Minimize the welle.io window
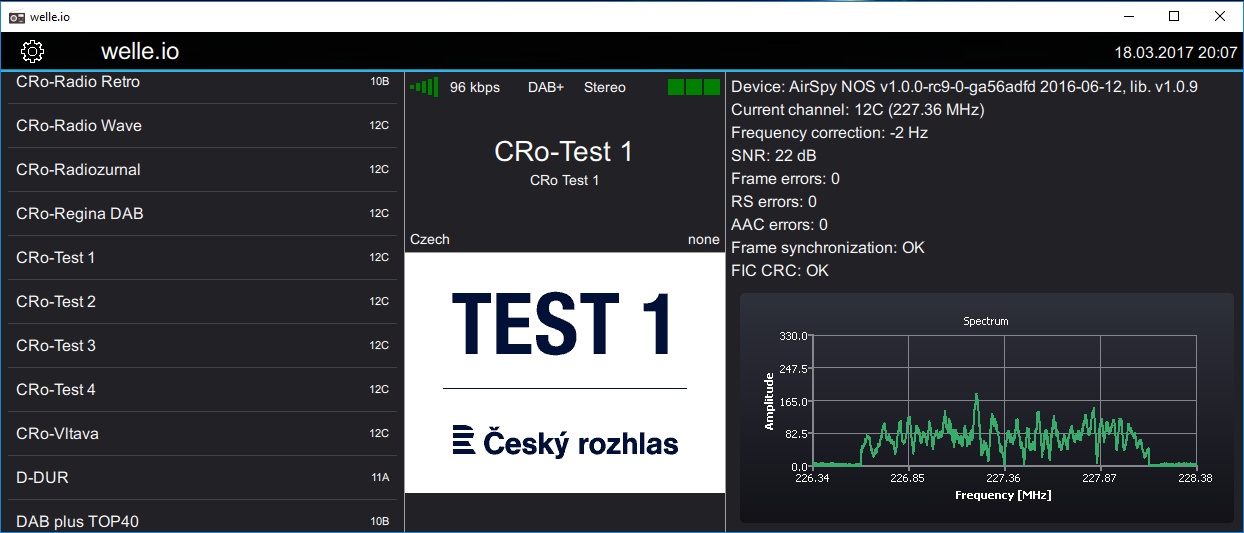This screenshot has height=533, width=1244. click(1128, 16)
